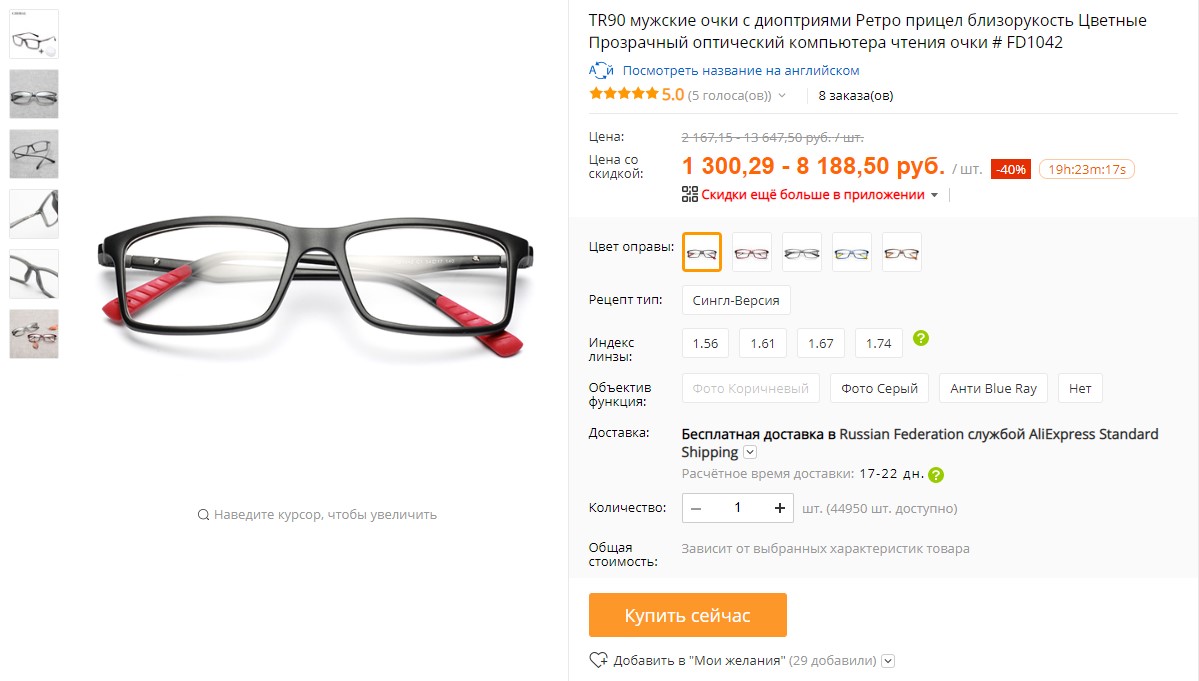Open the wishlist dropdown arrow
The height and width of the screenshot is (681, 1199).
(x=888, y=661)
